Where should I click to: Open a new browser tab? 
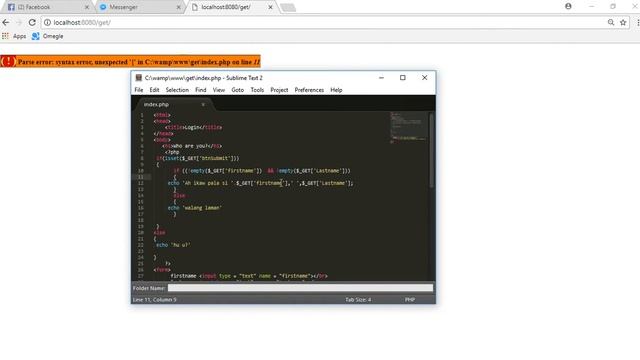click(x=288, y=7)
